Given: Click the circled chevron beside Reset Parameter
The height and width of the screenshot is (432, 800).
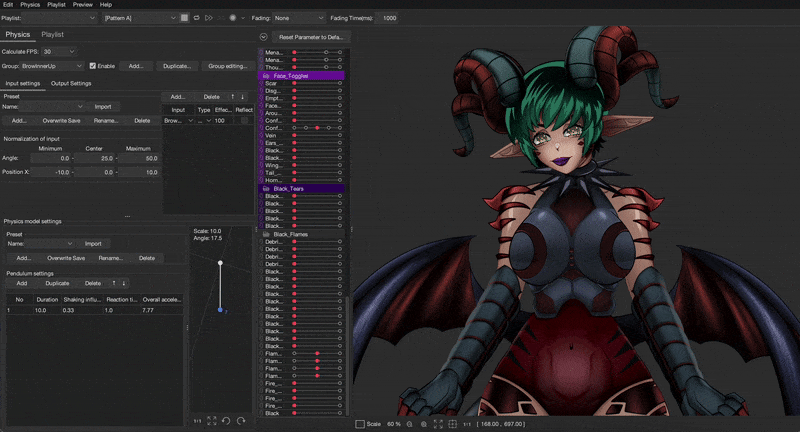Looking at the screenshot, I should 263,37.
